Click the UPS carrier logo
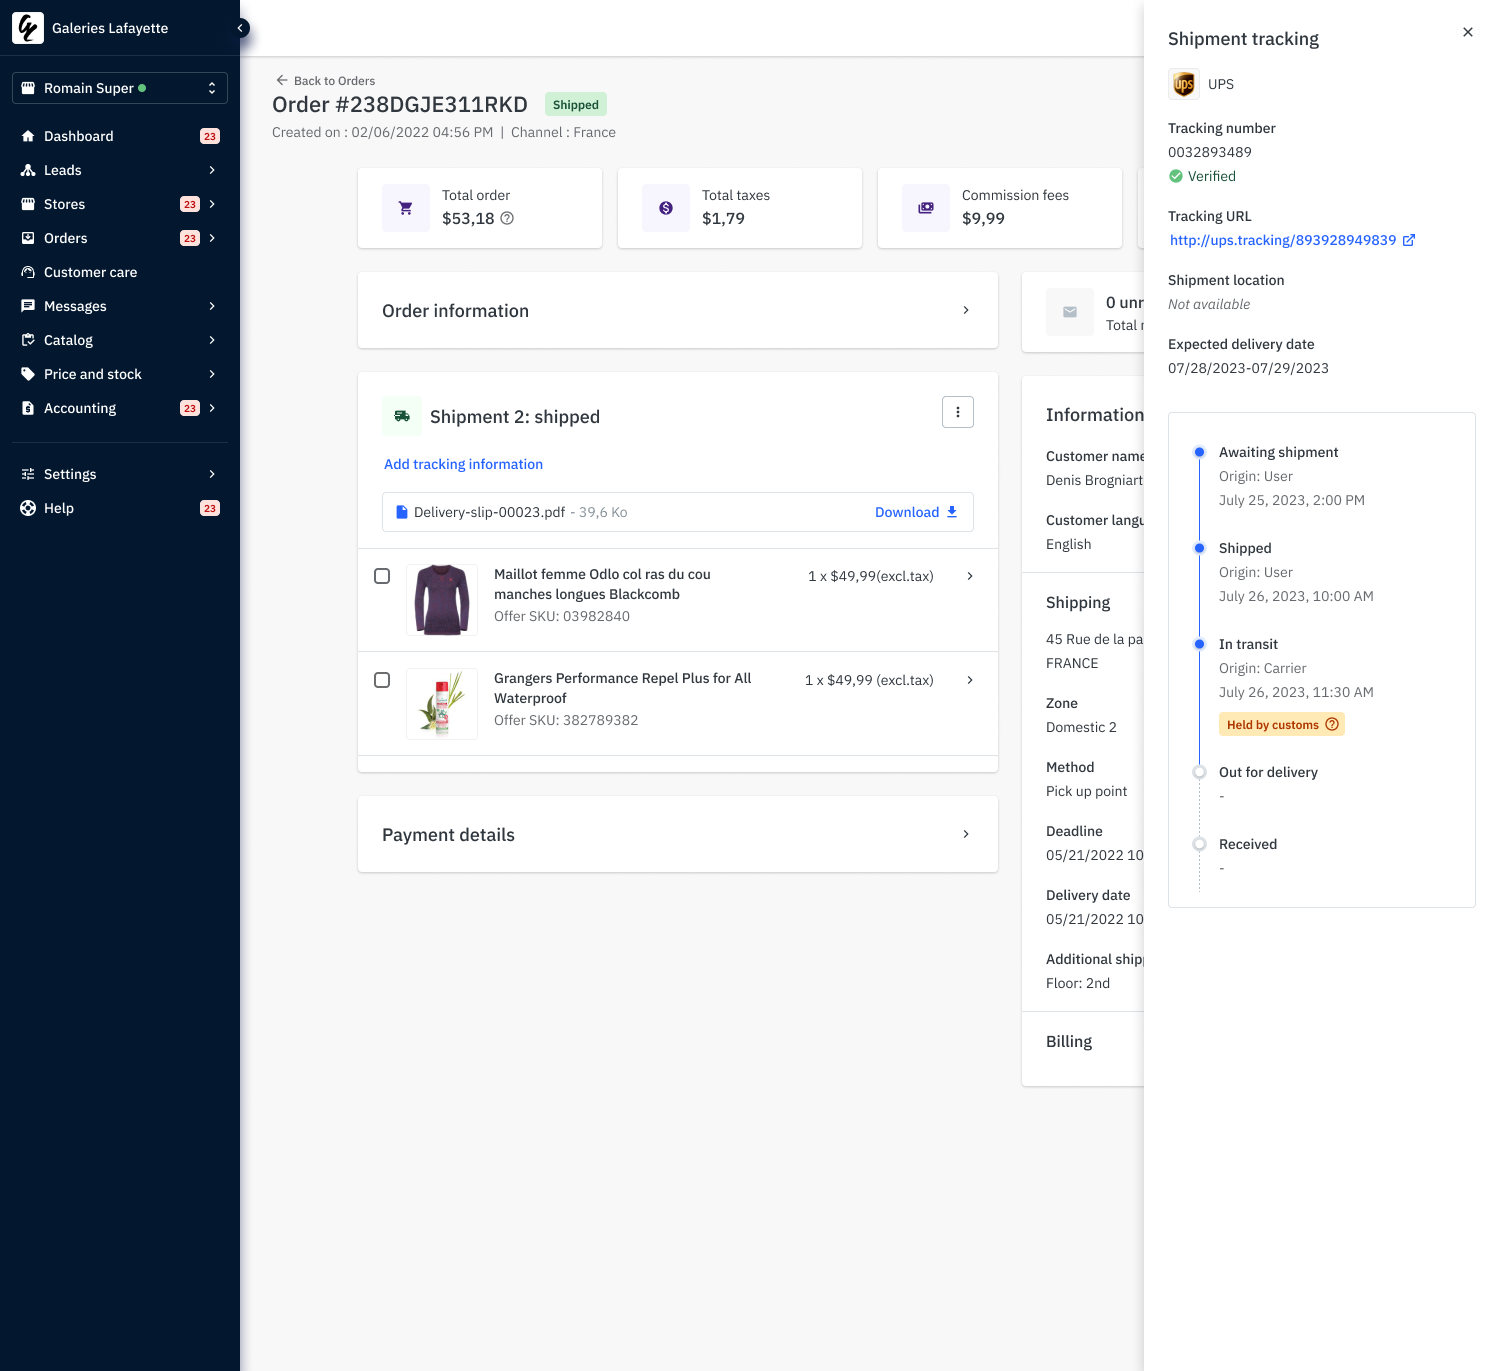The image size is (1500, 1371). click(x=1184, y=84)
